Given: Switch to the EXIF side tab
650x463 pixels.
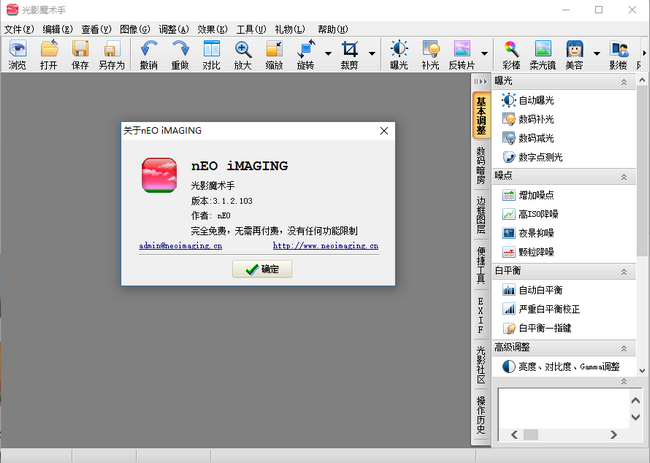Looking at the screenshot, I should tap(481, 315).
